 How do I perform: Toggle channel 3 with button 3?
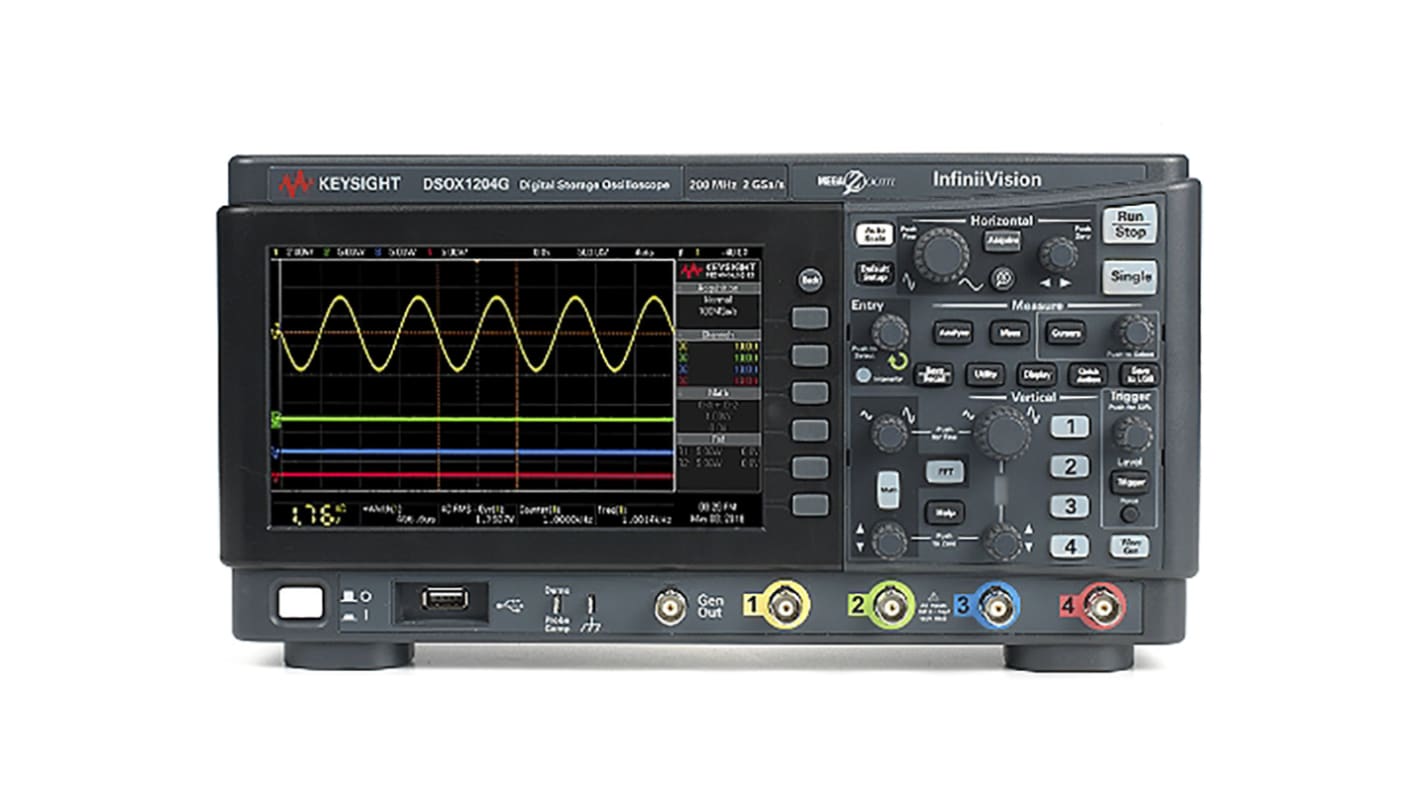[x=1069, y=506]
